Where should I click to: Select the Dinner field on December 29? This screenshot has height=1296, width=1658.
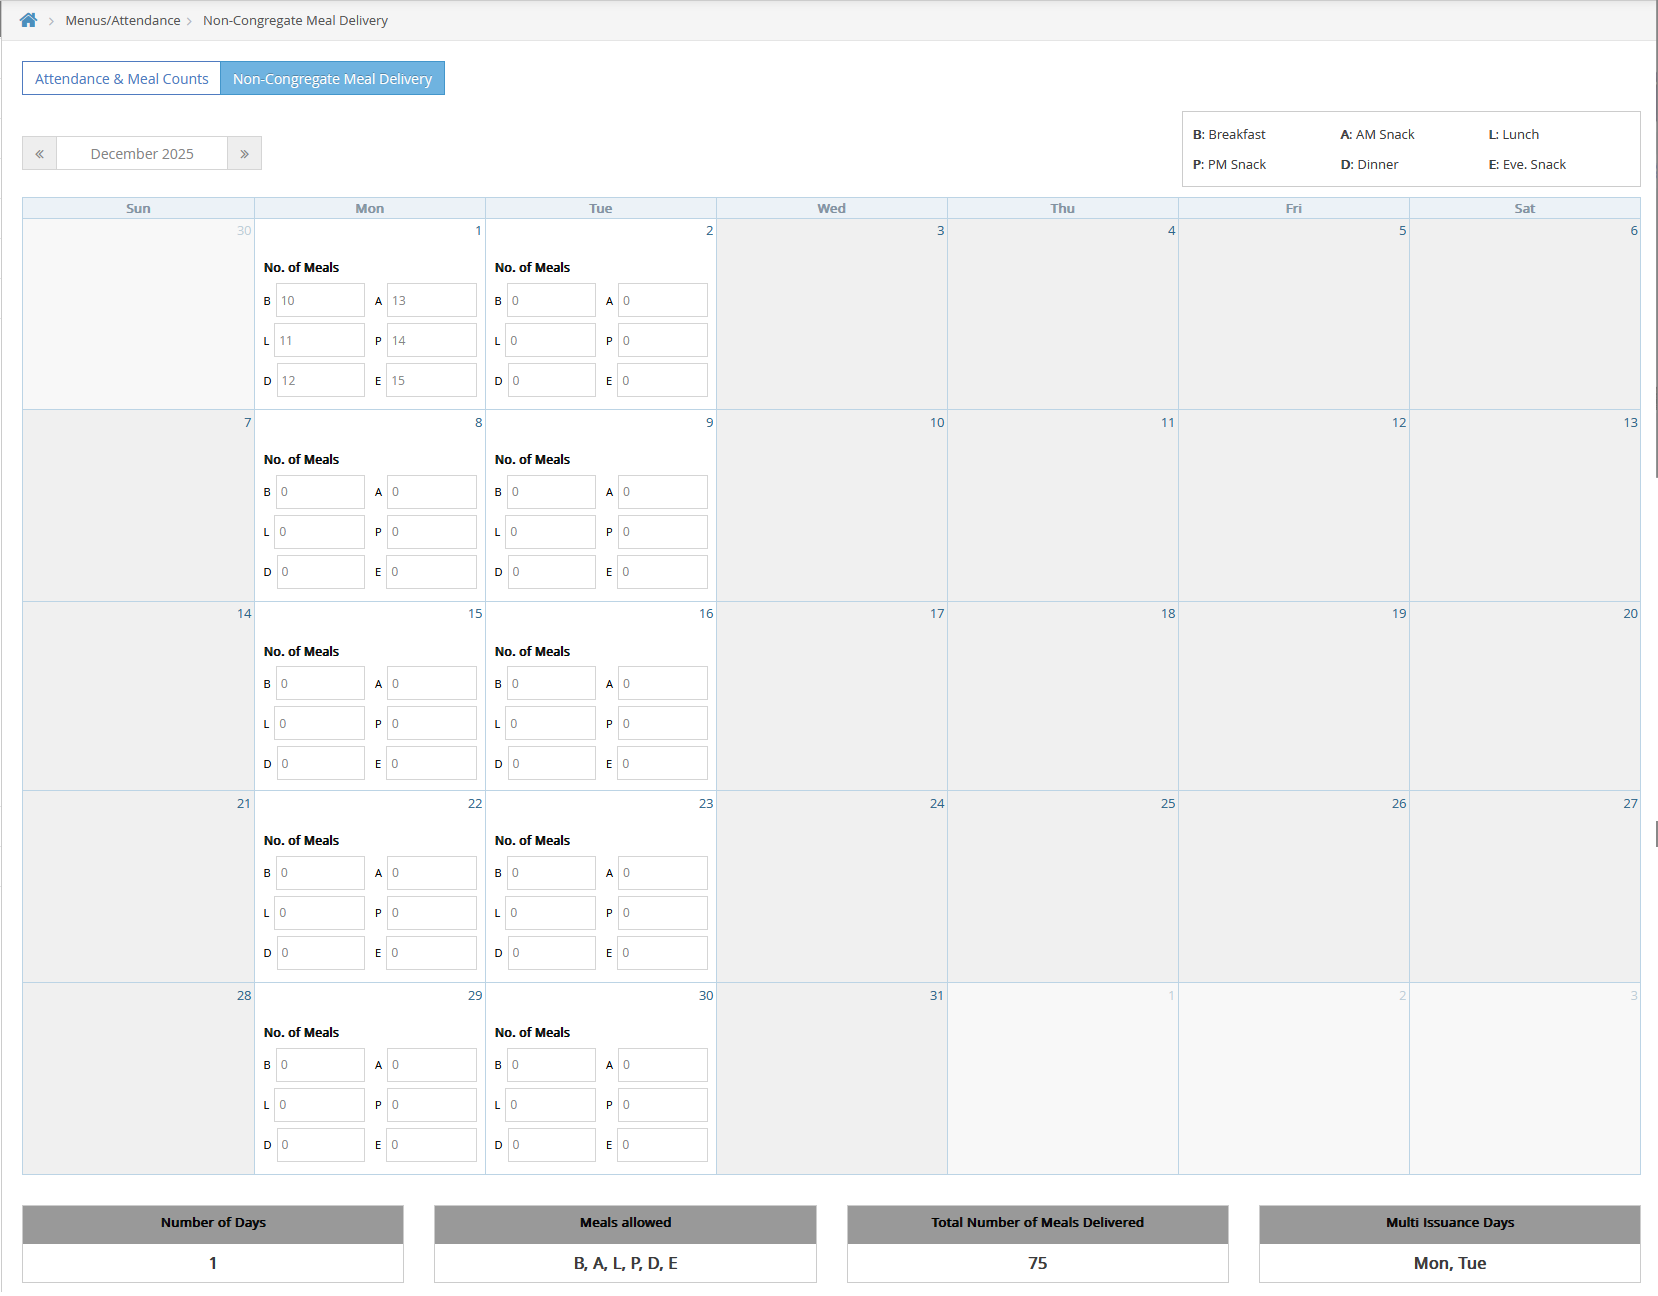coord(320,1144)
